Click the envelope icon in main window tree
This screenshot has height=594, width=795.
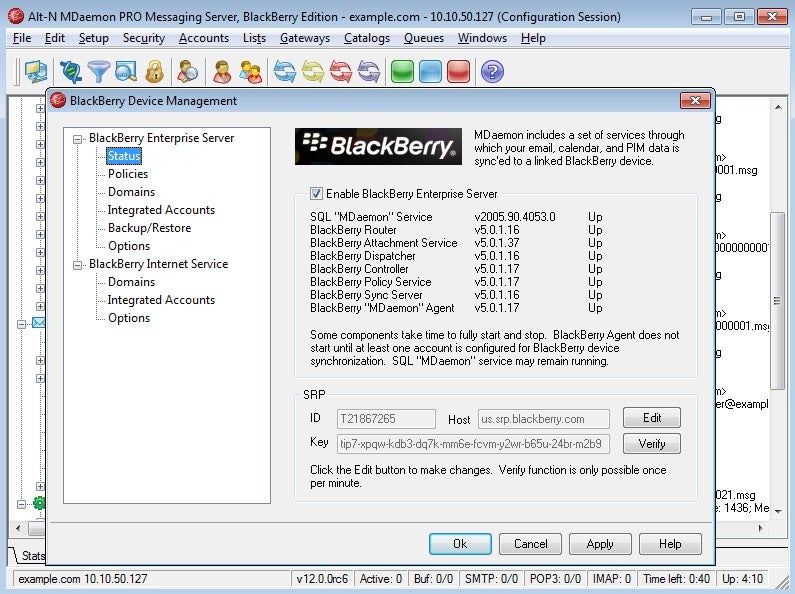pyautogui.click(x=39, y=322)
